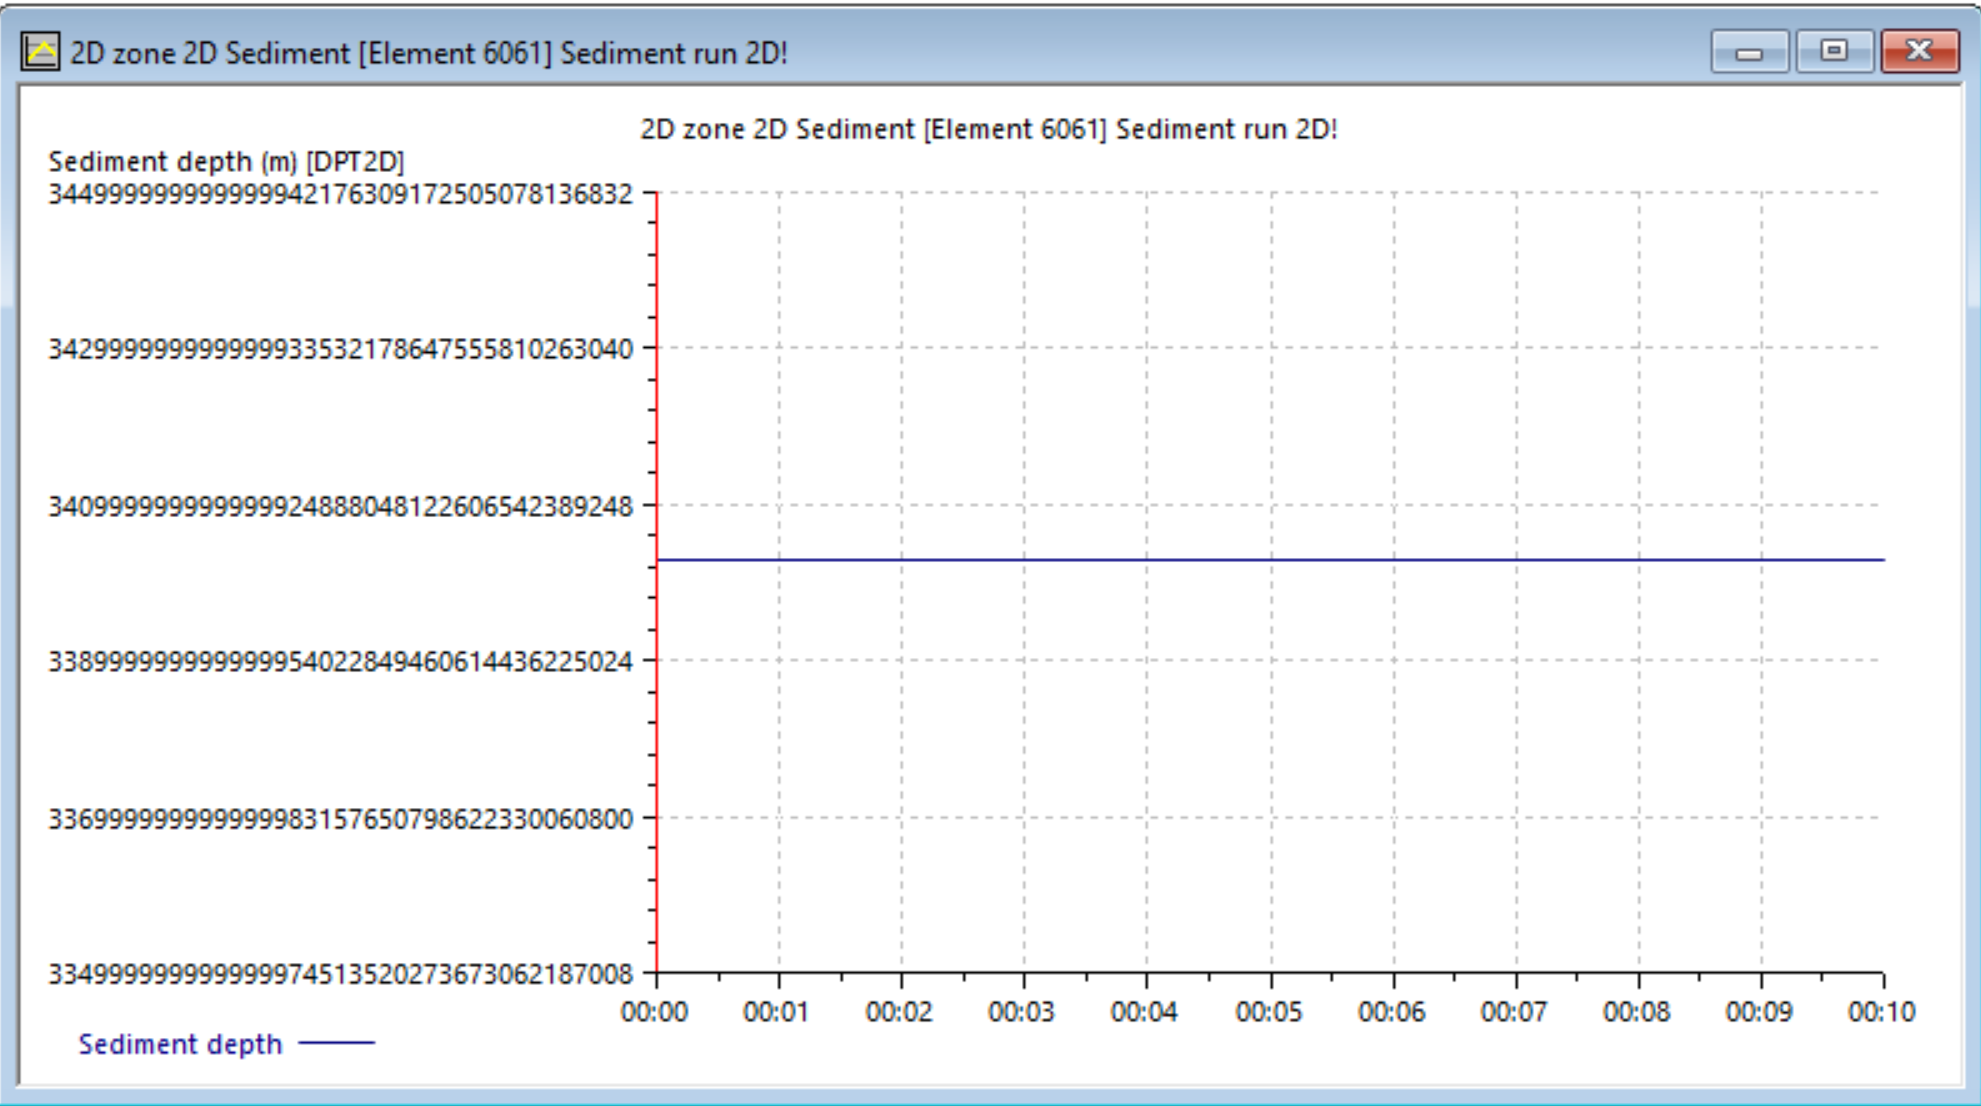Select the chart symbol beside the window title

(x=38, y=52)
